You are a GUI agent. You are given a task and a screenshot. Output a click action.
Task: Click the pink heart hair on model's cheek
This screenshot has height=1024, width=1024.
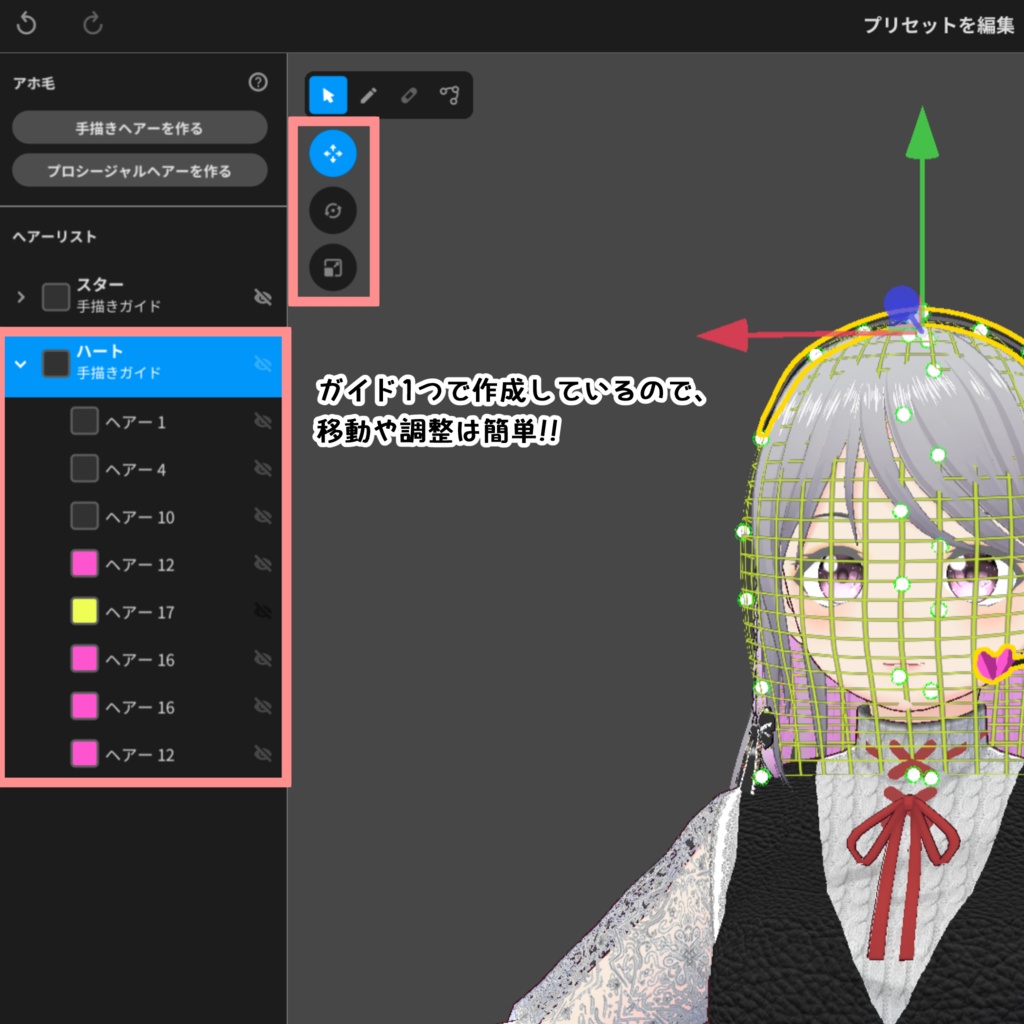tap(995, 664)
